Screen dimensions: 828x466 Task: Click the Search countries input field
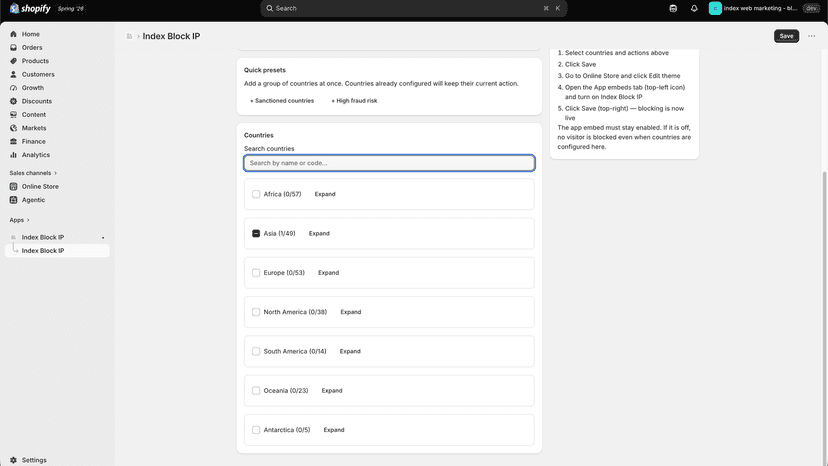coord(389,163)
